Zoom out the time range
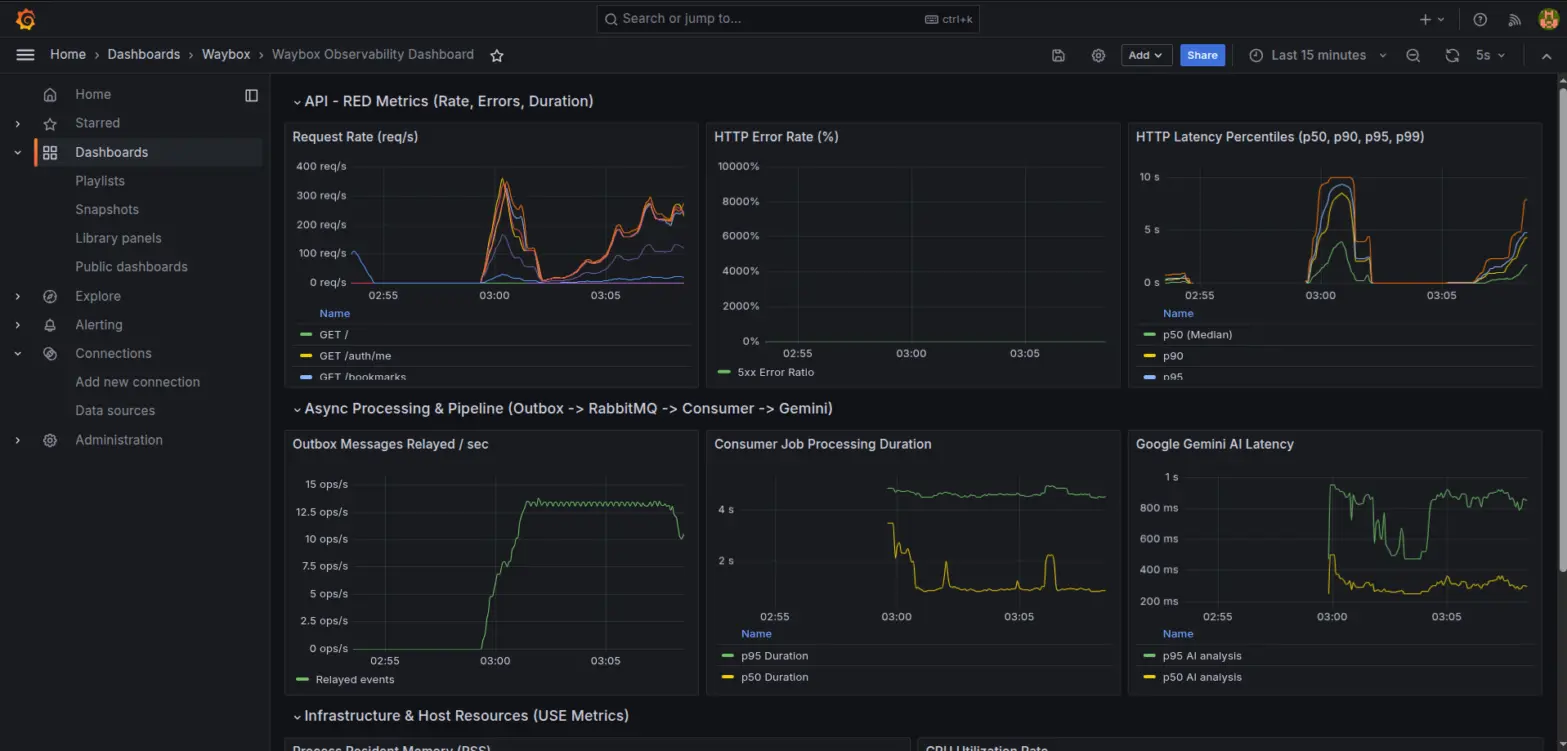 pyautogui.click(x=1413, y=56)
